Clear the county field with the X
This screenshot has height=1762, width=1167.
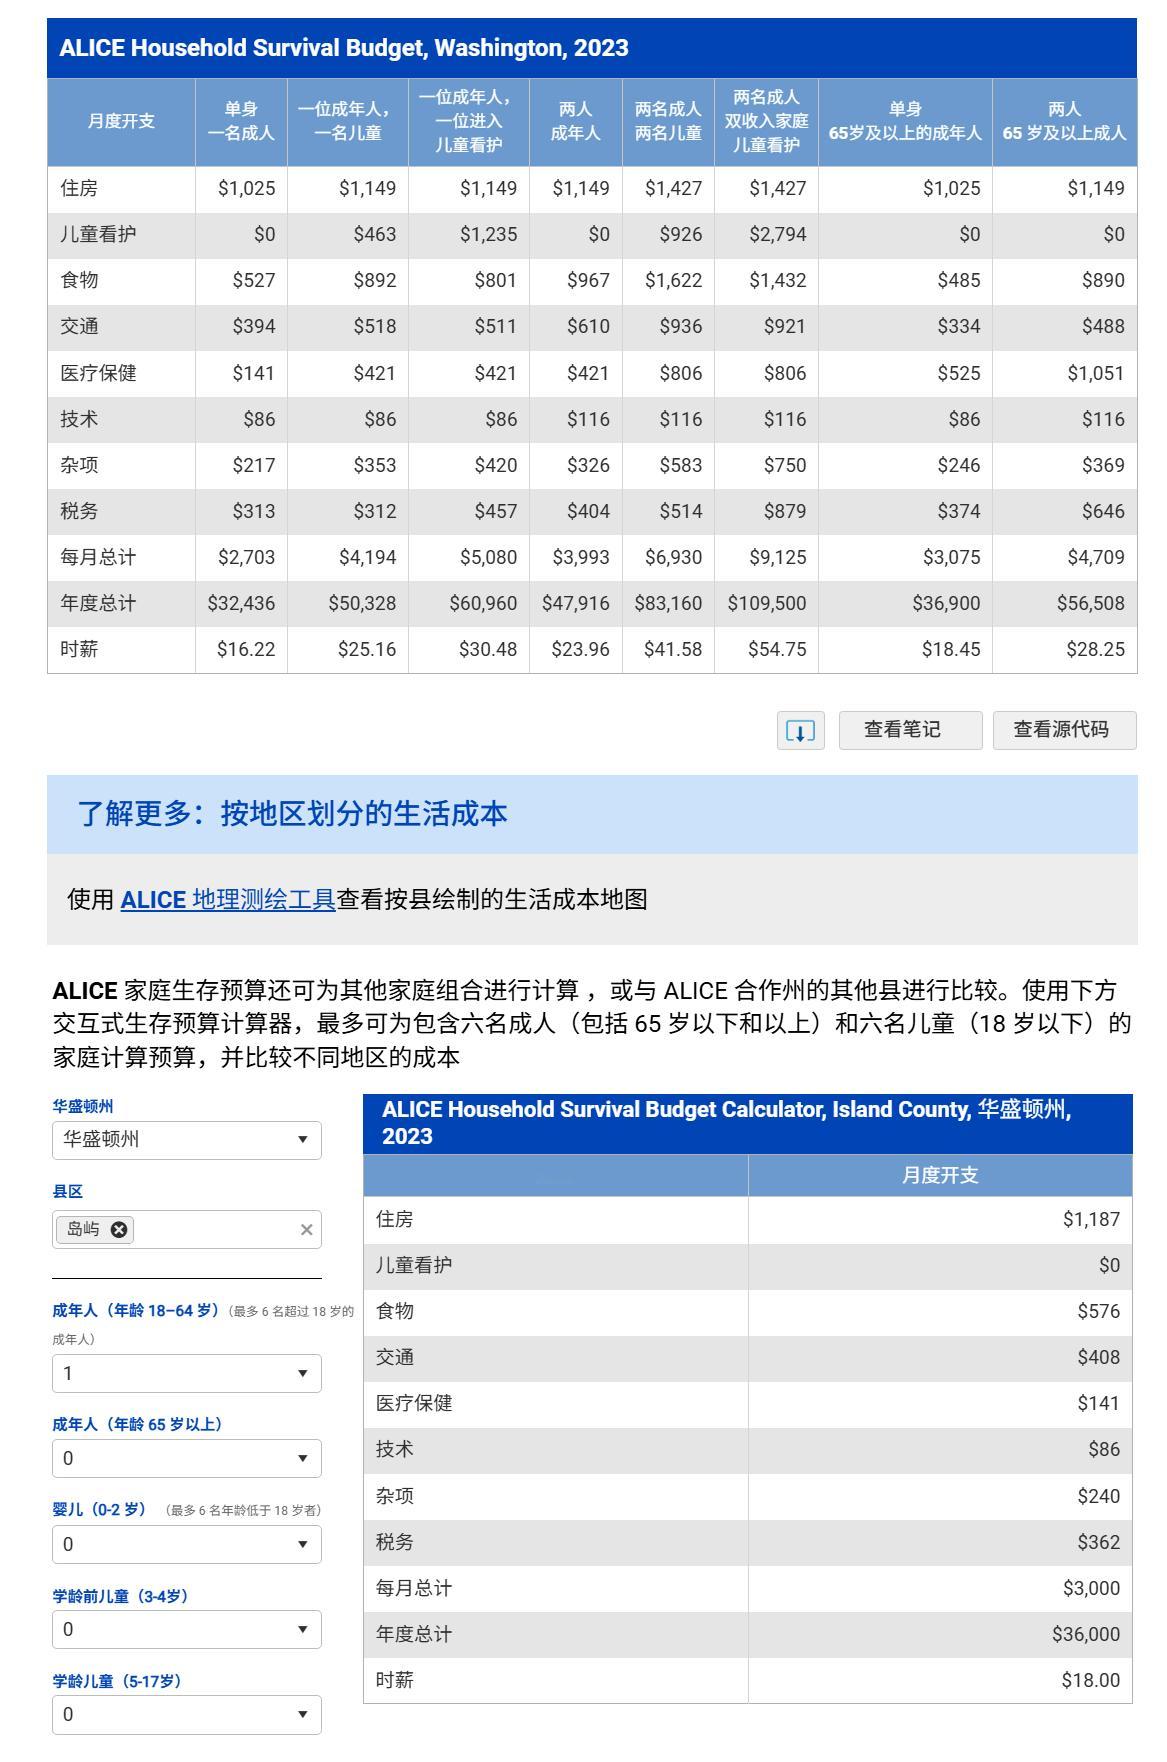(306, 1230)
